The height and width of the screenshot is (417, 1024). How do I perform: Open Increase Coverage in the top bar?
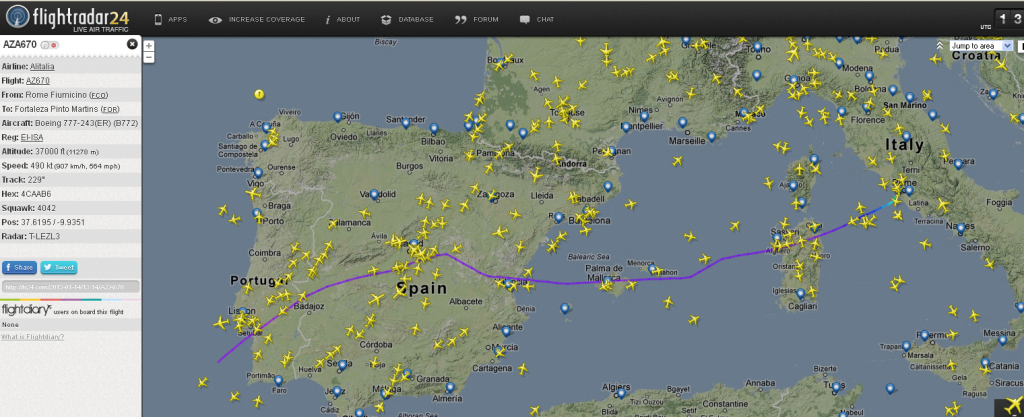pyautogui.click(x=257, y=20)
